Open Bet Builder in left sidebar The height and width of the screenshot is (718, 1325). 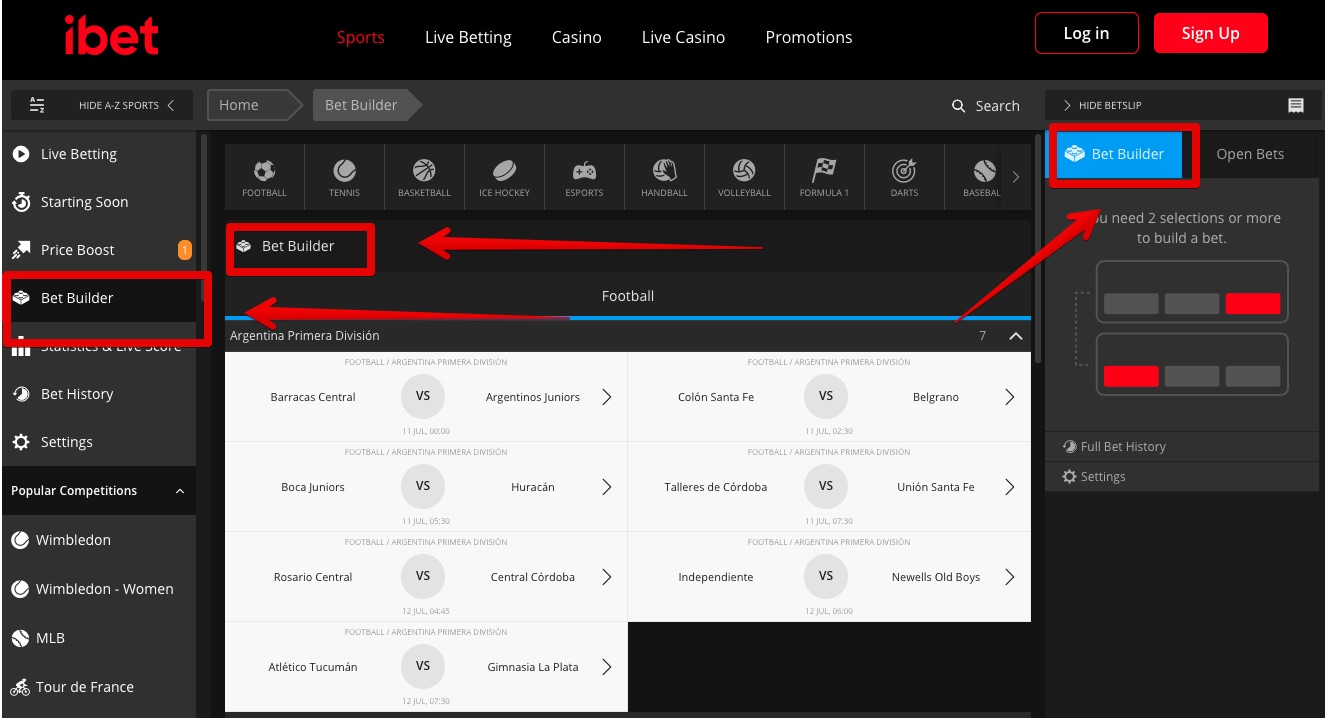pos(100,298)
